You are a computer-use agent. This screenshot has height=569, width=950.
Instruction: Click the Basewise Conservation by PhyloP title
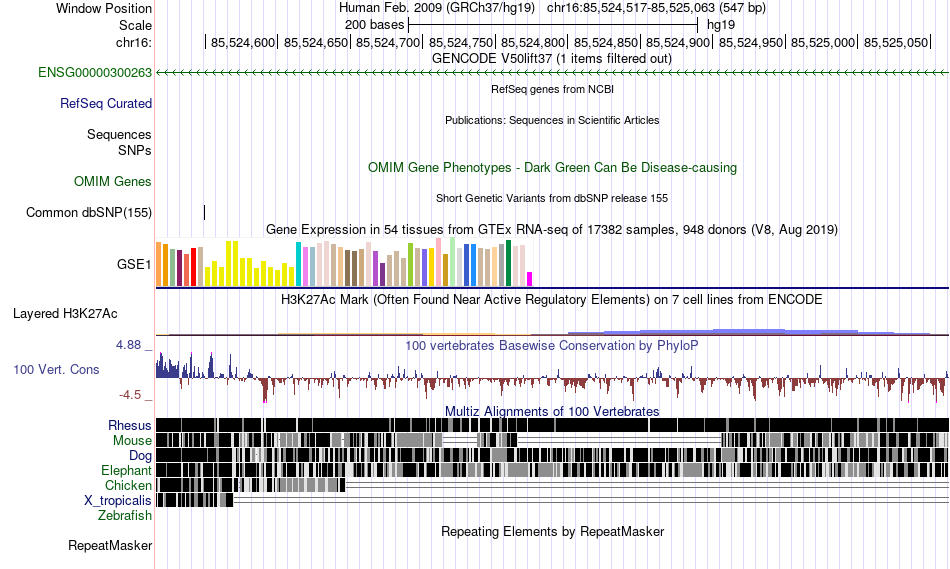point(552,345)
